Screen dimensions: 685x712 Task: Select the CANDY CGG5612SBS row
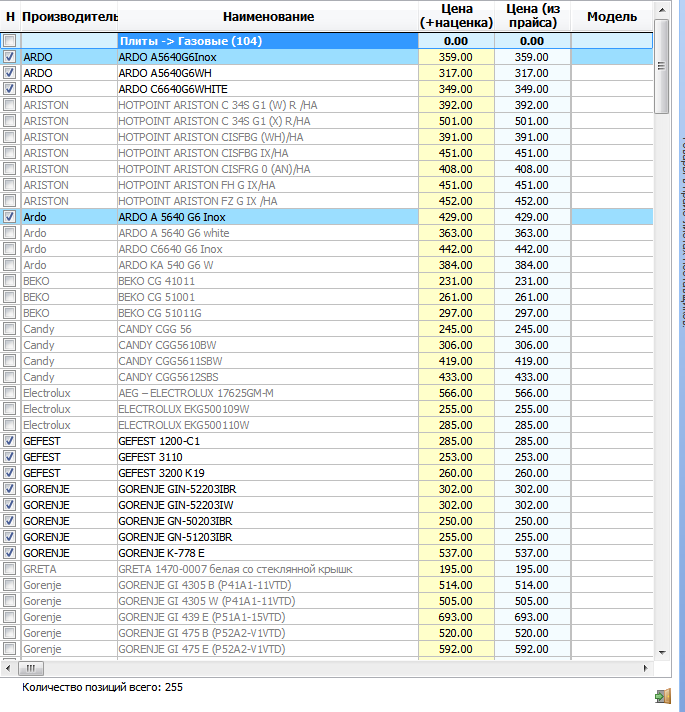(x=327, y=377)
